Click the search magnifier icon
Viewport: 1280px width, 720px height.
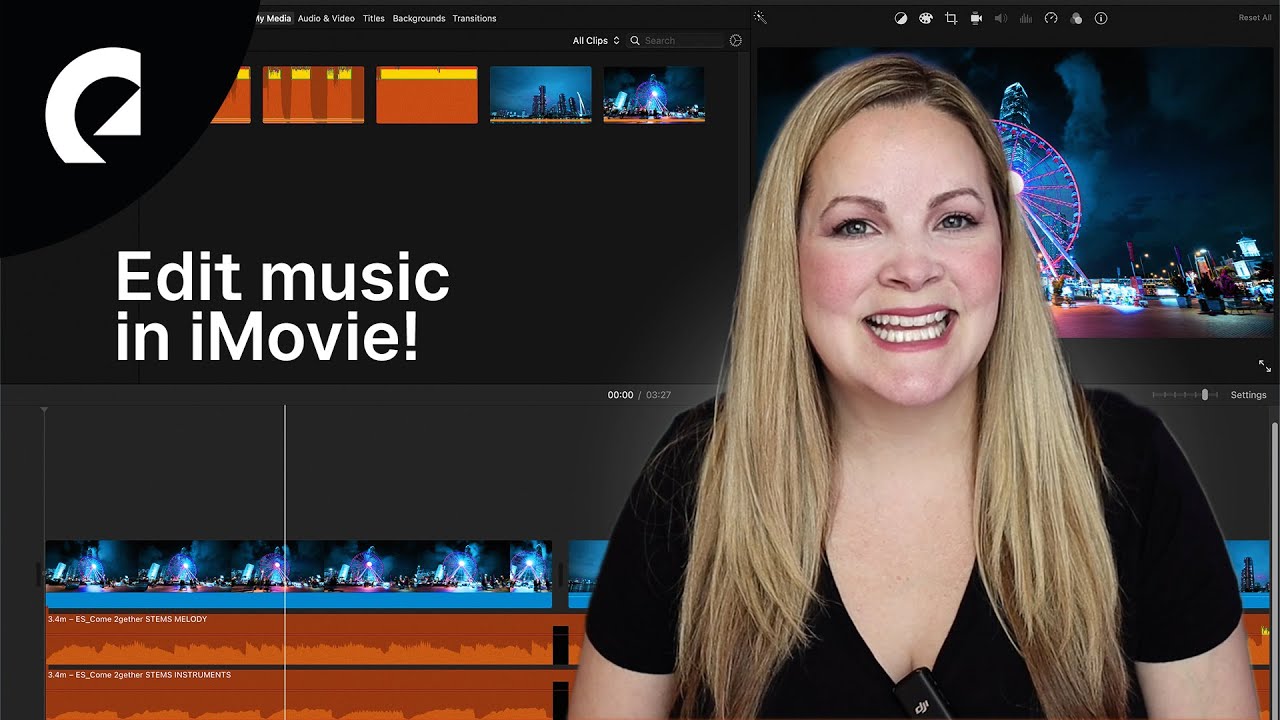click(x=635, y=41)
